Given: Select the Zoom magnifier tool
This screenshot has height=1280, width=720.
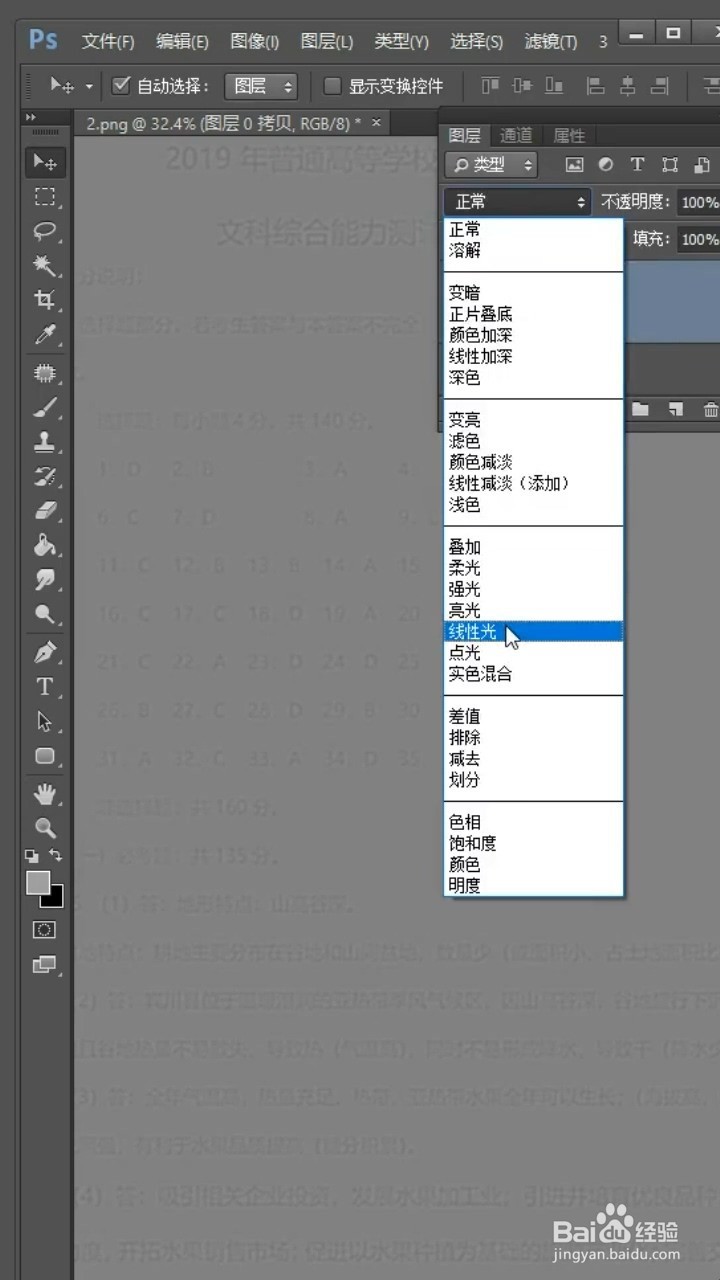Looking at the screenshot, I should [x=45, y=828].
